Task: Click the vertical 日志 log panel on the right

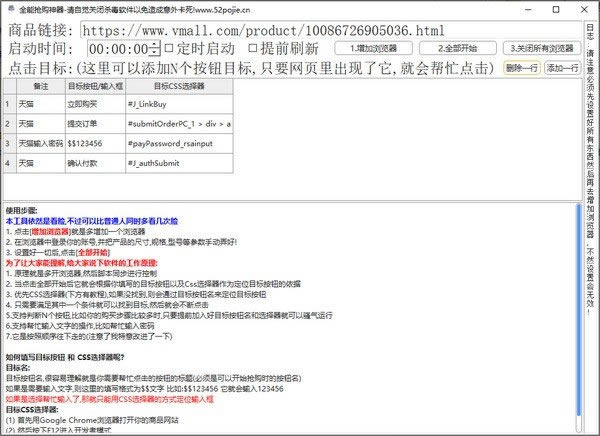Action: pyautogui.click(x=590, y=226)
